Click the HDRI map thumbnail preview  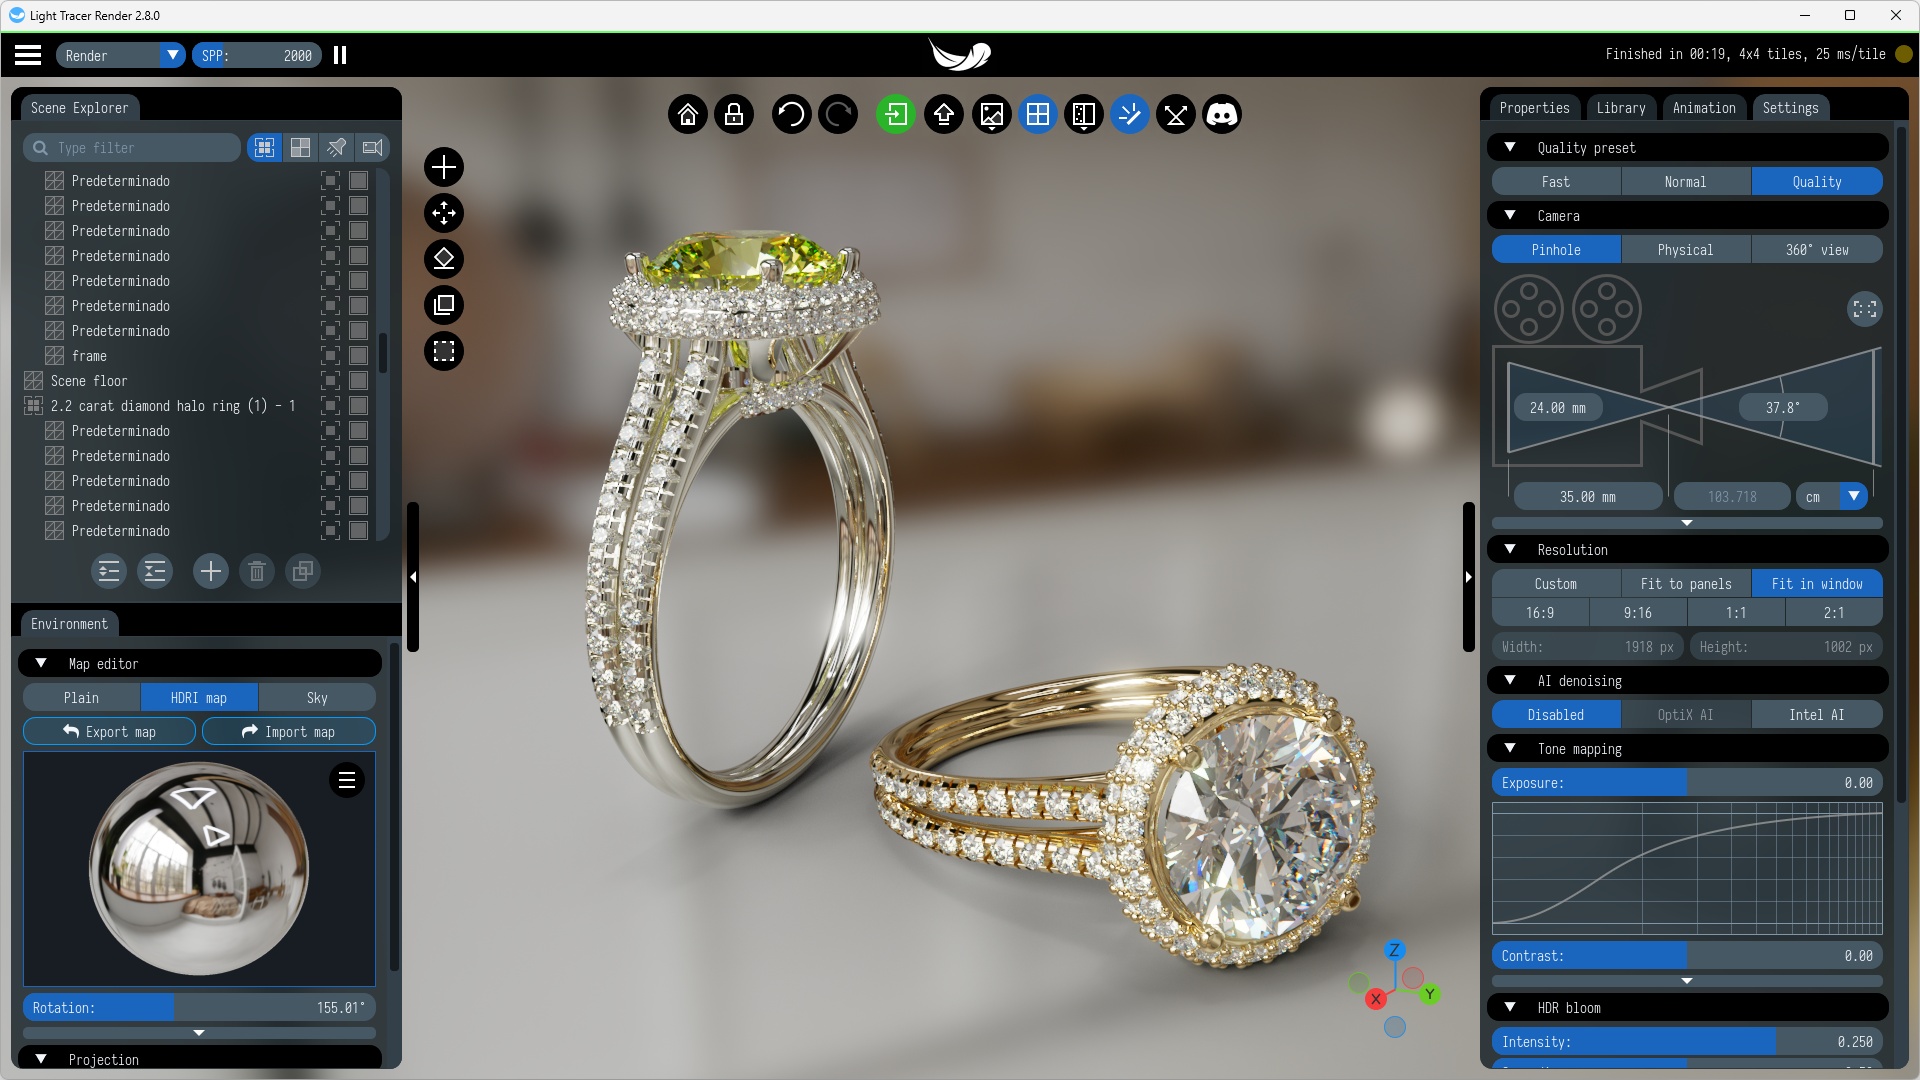coord(198,870)
